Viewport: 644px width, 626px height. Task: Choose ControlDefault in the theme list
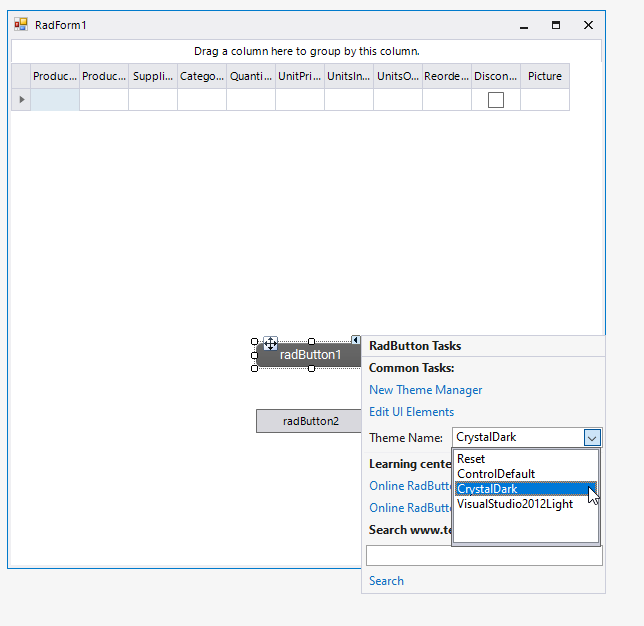click(496, 474)
